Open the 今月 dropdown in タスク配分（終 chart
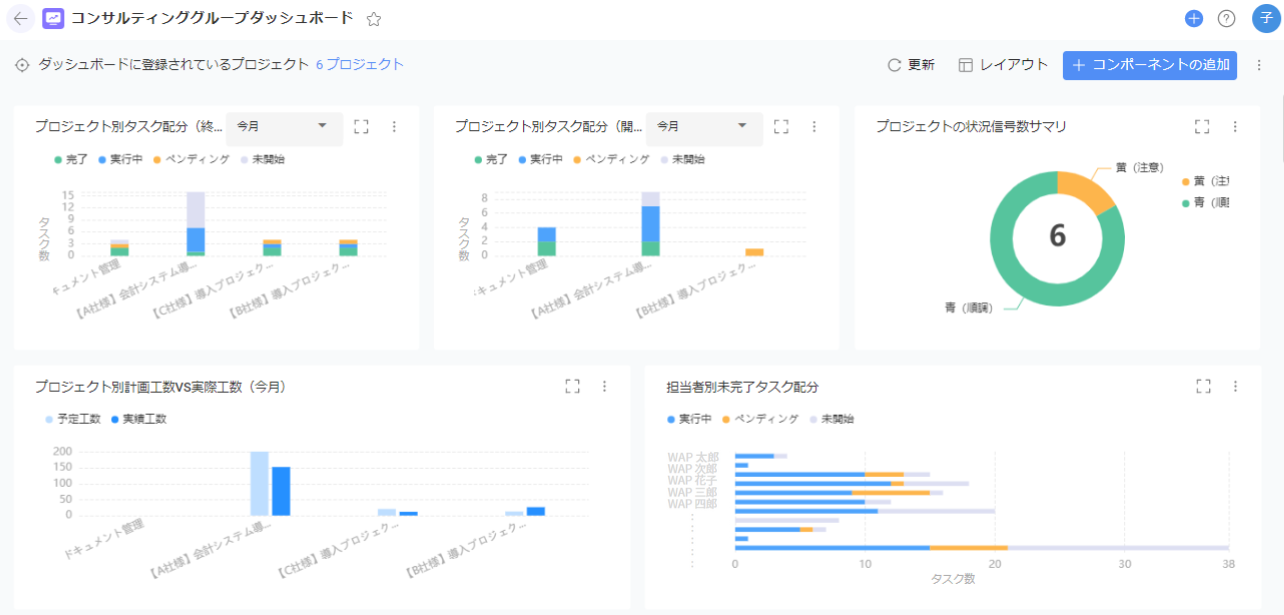 [x=284, y=127]
